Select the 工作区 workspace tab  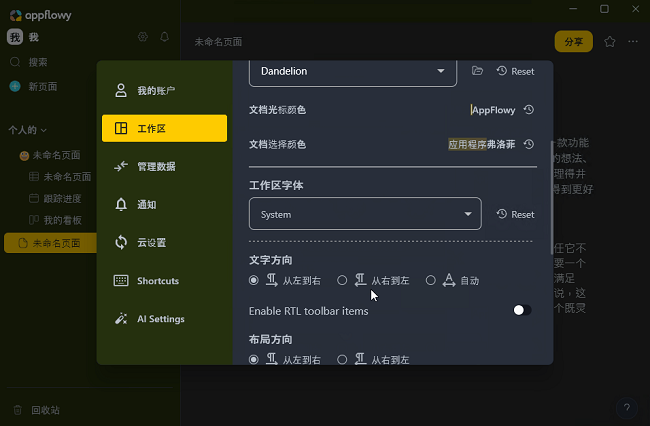point(164,128)
